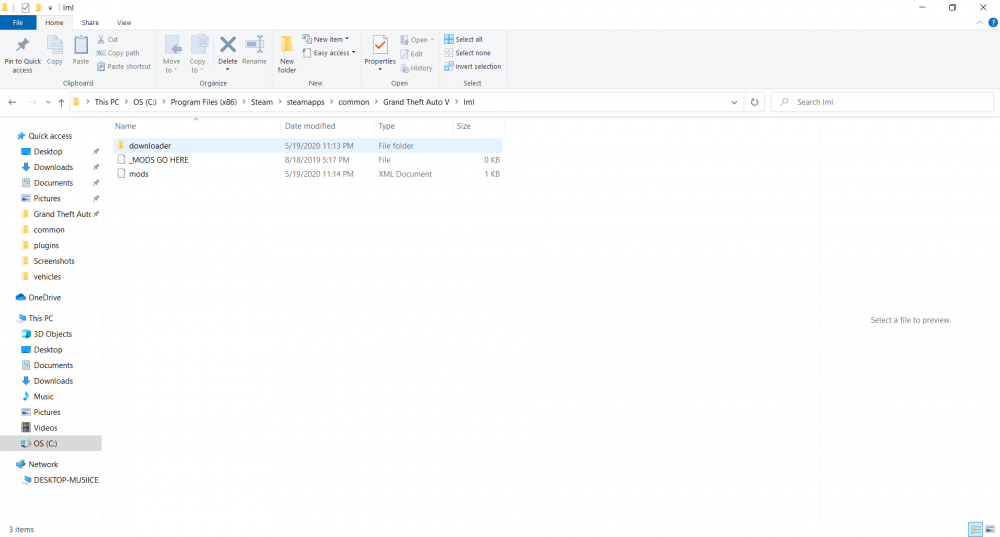Click Edit in the Open group
The width and height of the screenshot is (1000, 537).
411,54
